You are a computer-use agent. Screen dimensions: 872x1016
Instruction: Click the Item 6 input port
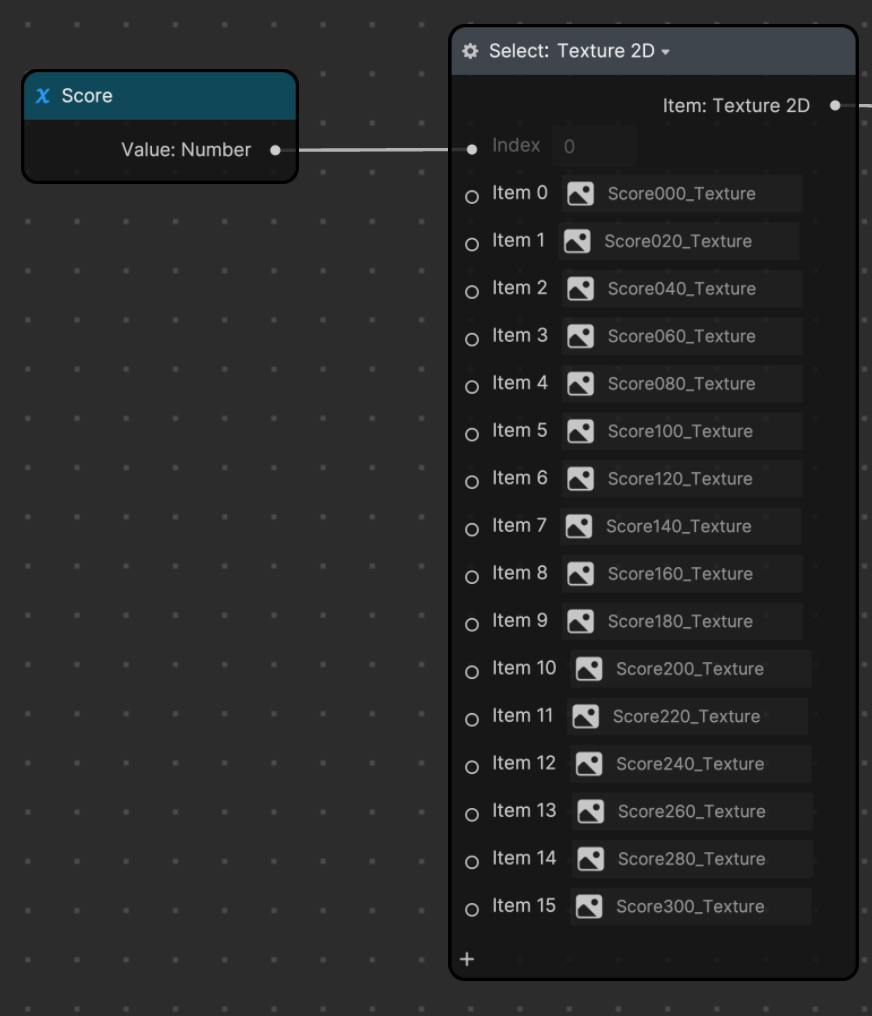coord(472,481)
